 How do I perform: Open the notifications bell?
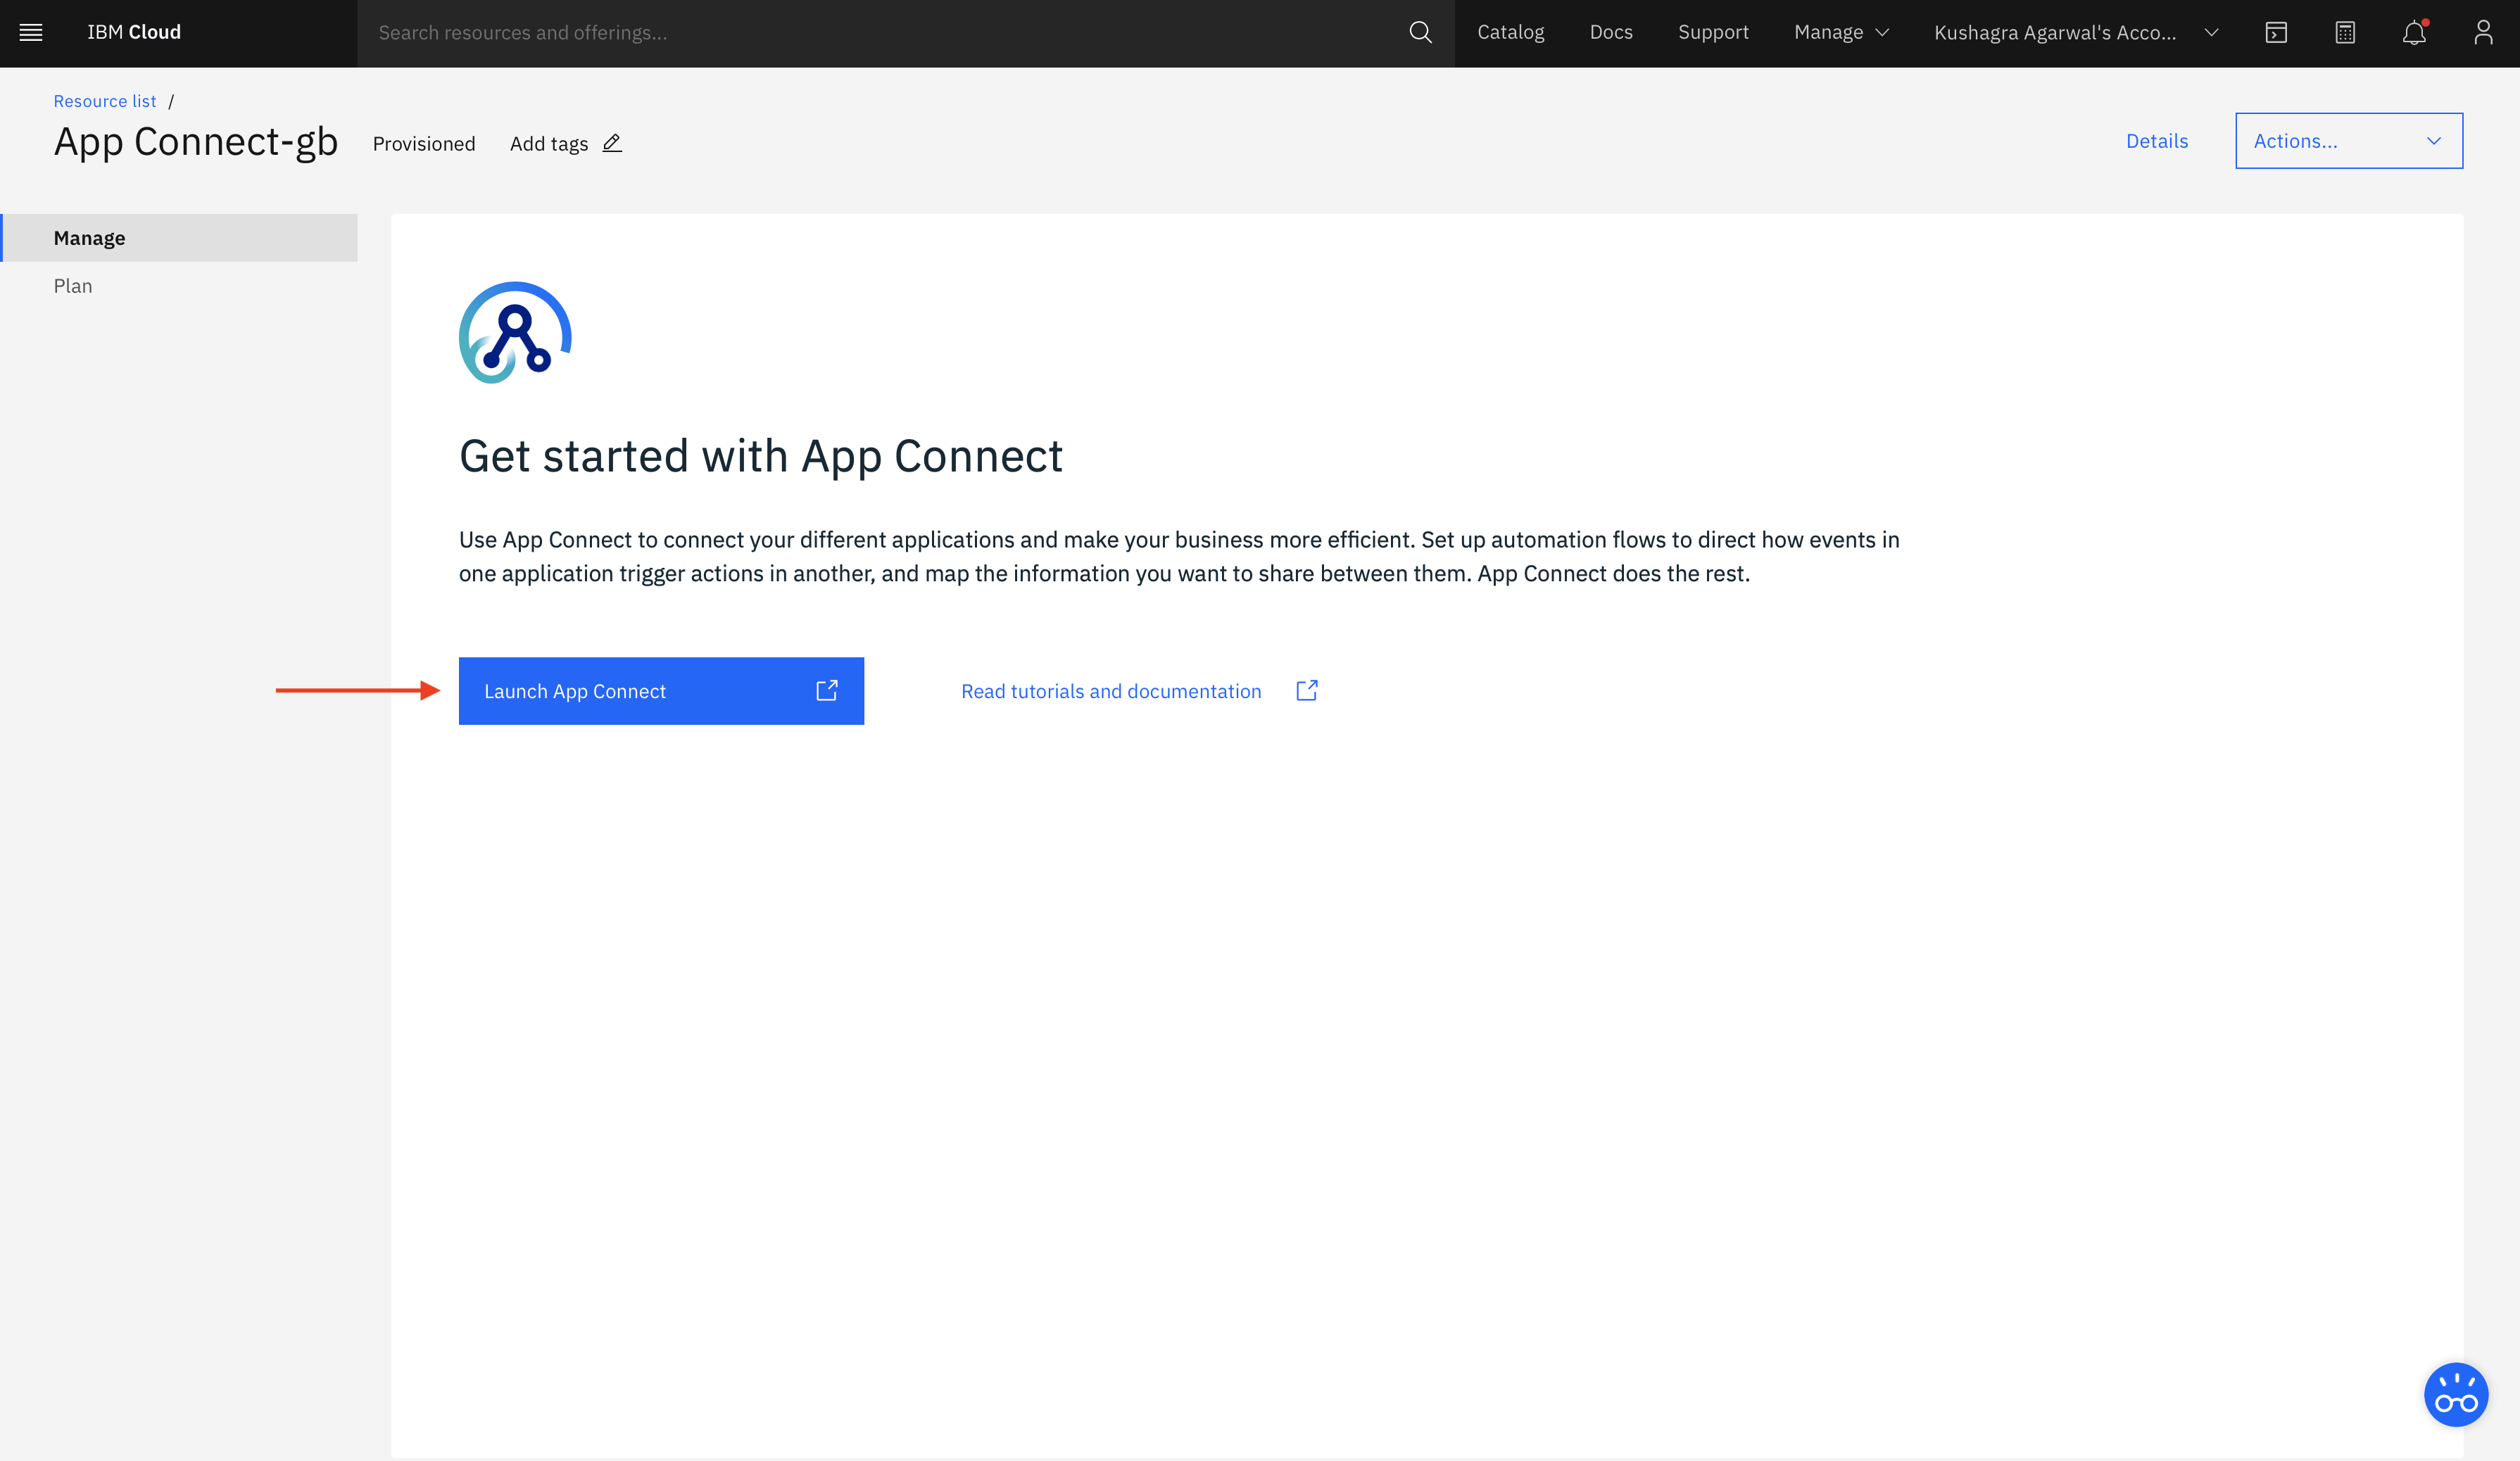point(2414,32)
